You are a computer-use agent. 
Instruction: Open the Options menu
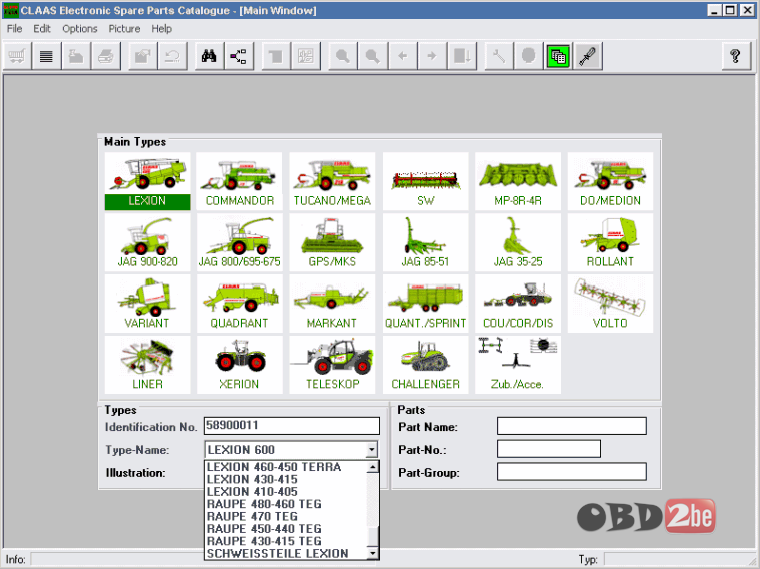79,29
